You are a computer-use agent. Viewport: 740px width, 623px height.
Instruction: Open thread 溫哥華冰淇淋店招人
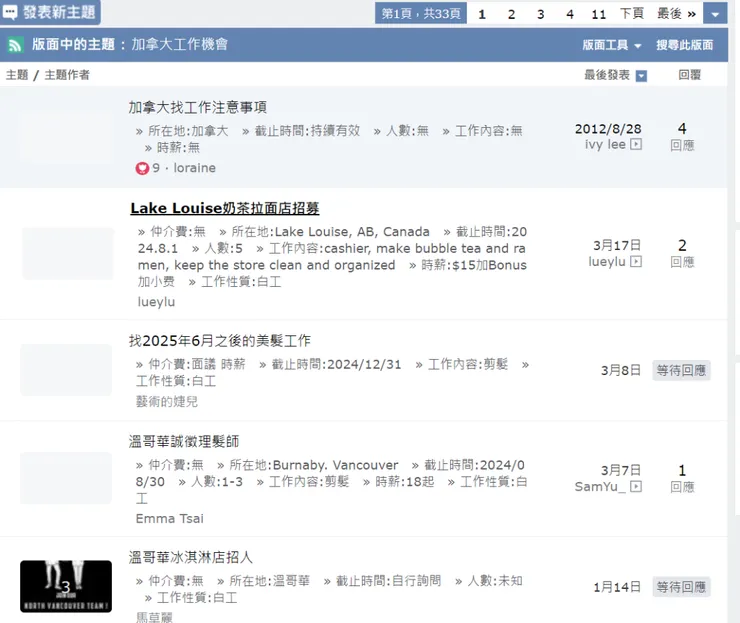pyautogui.click(x=191, y=557)
